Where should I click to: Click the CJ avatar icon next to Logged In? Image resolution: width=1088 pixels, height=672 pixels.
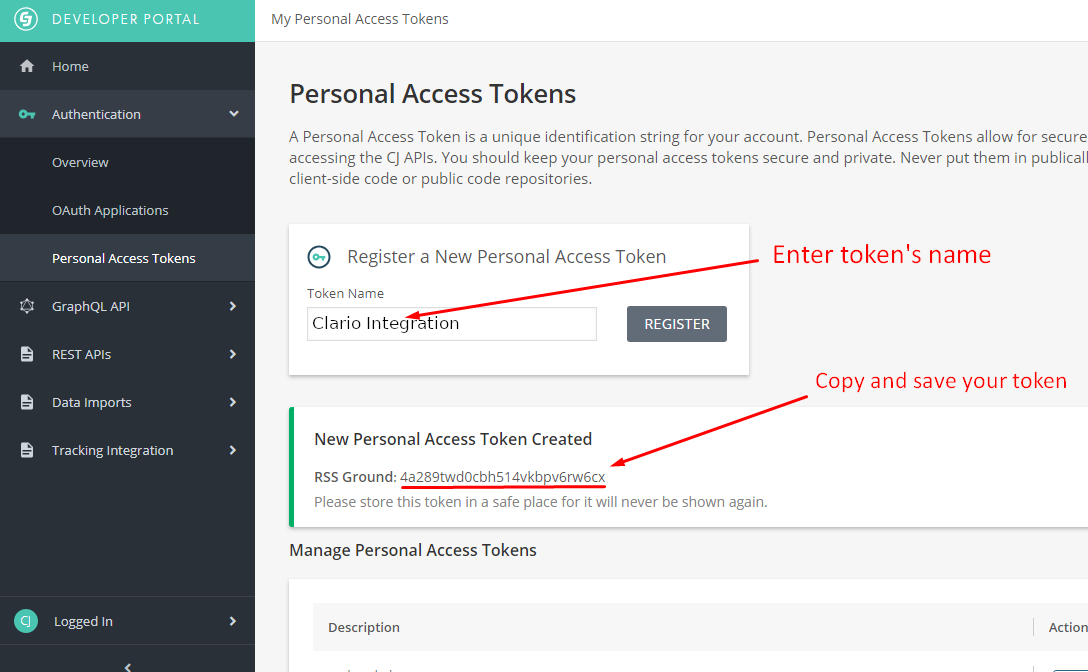pos(26,621)
